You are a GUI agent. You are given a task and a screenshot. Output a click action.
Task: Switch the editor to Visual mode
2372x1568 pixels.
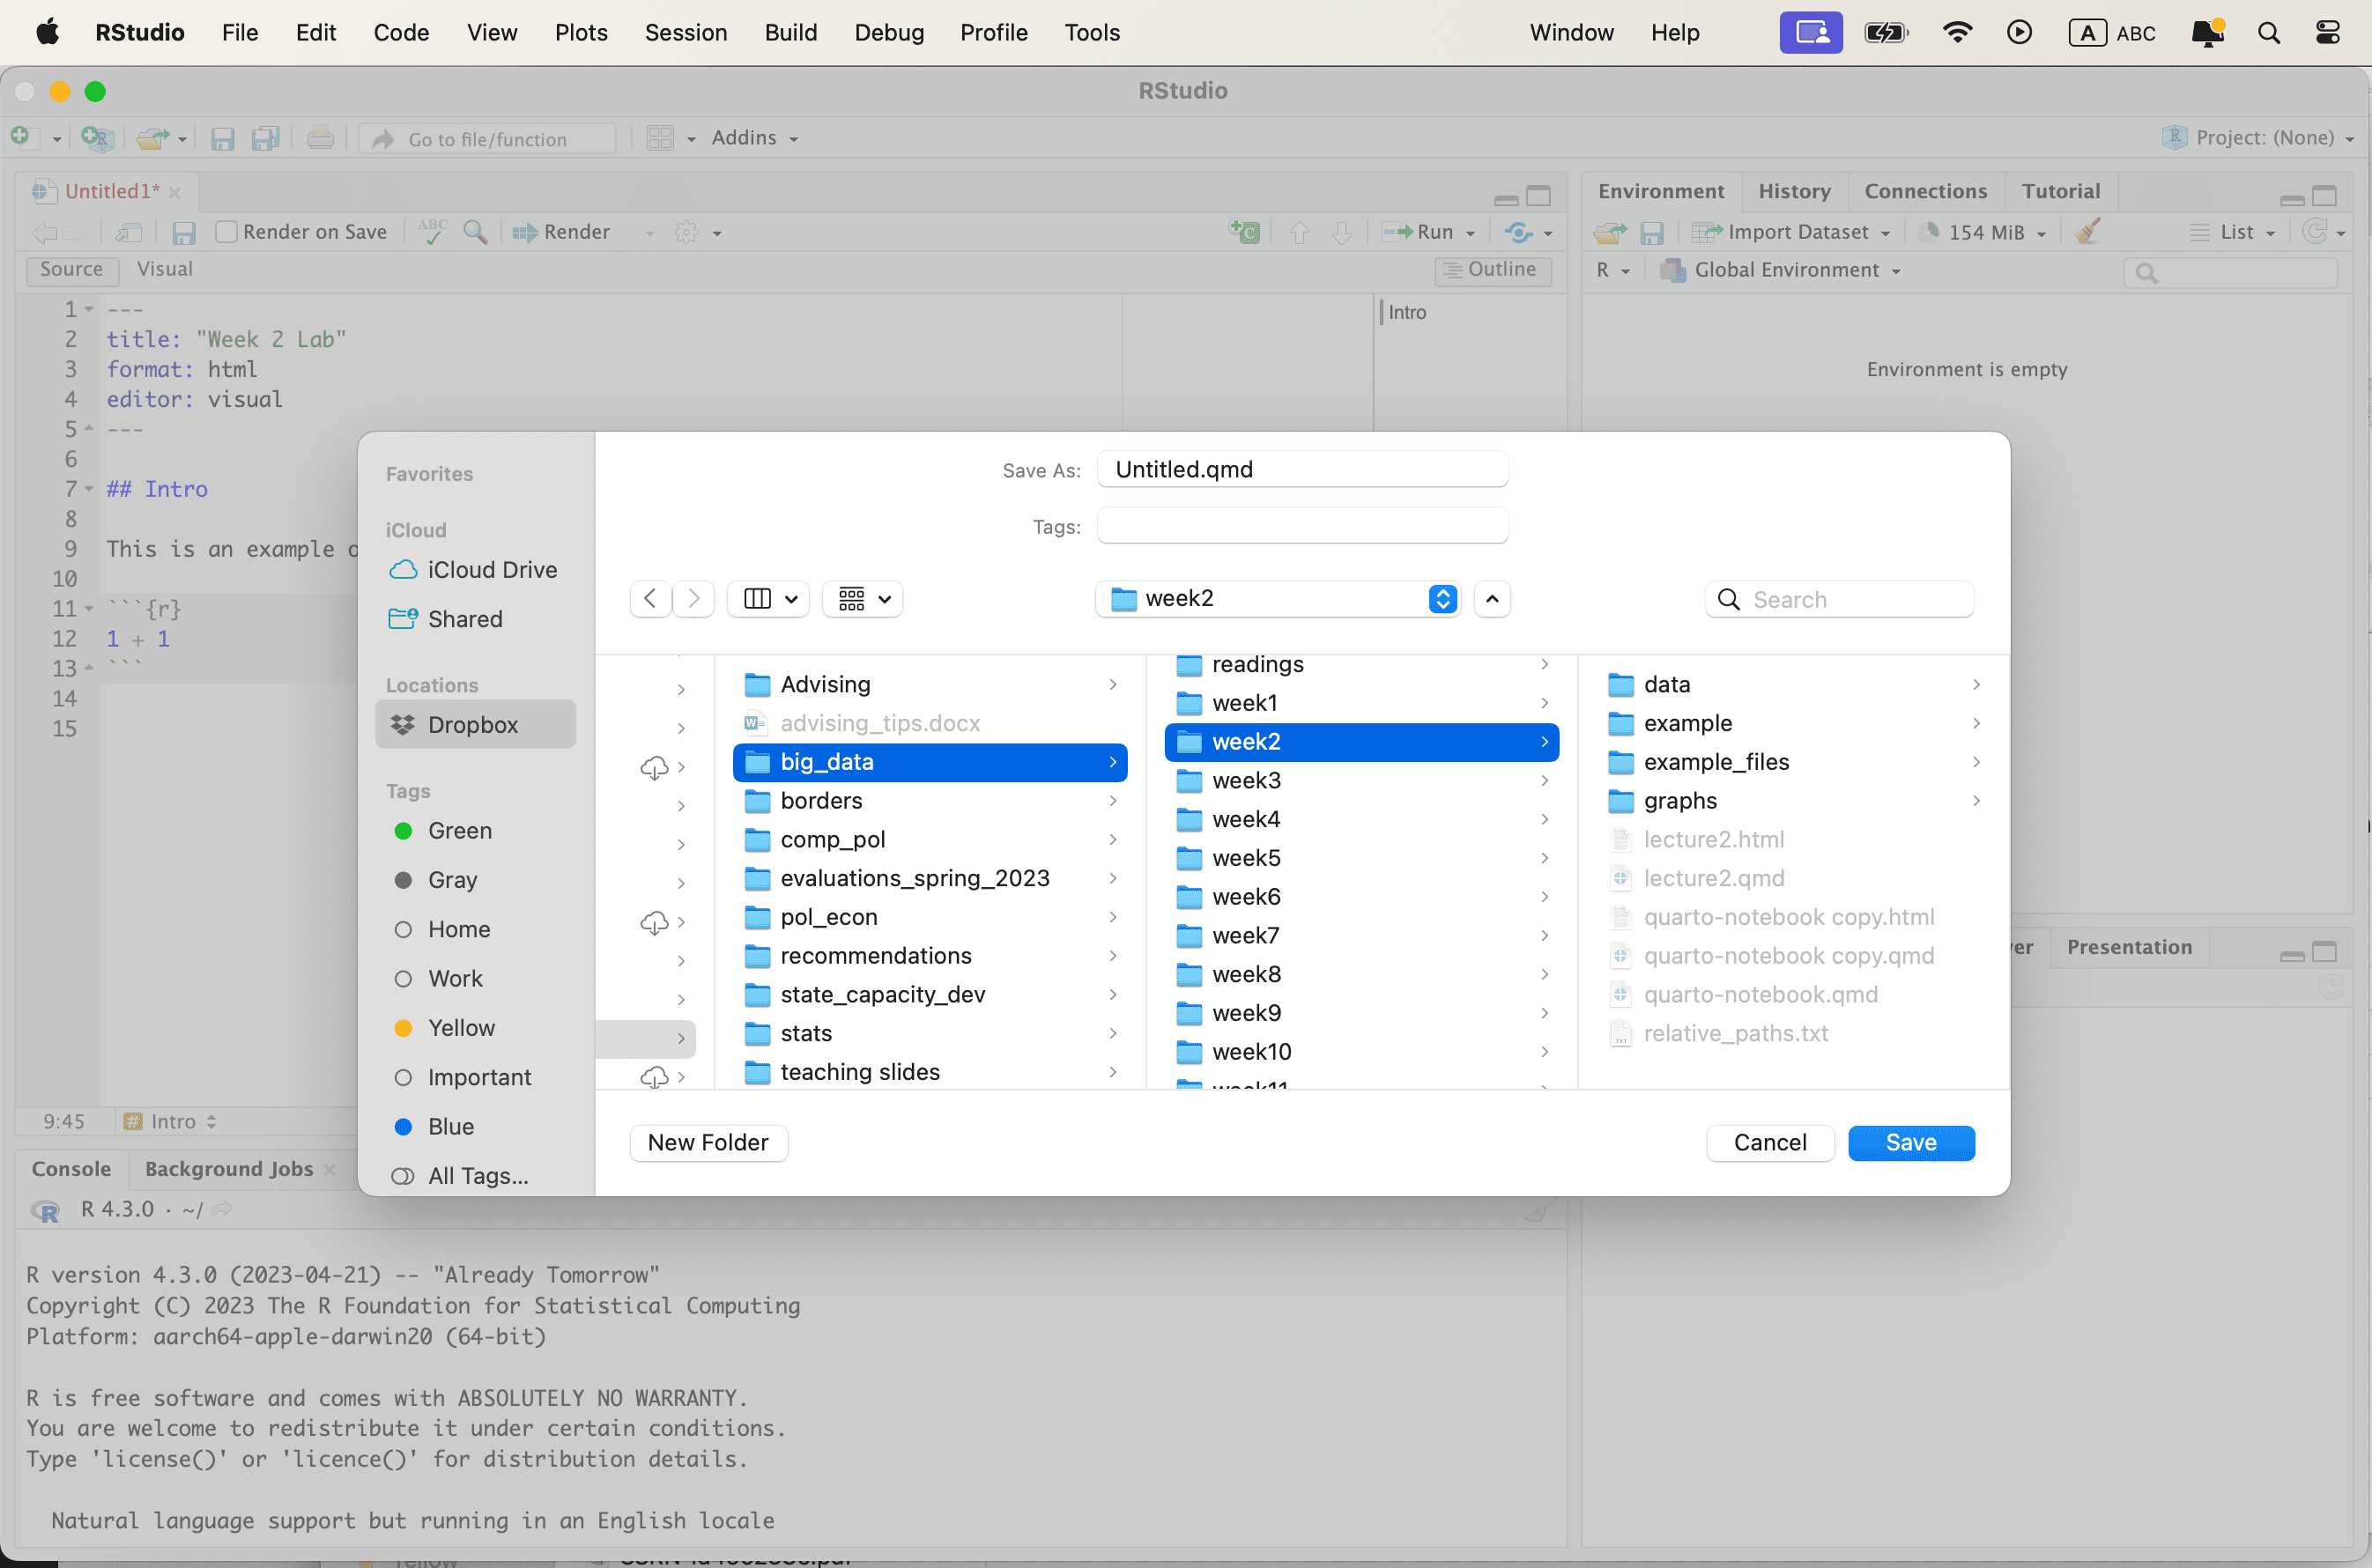coord(165,269)
